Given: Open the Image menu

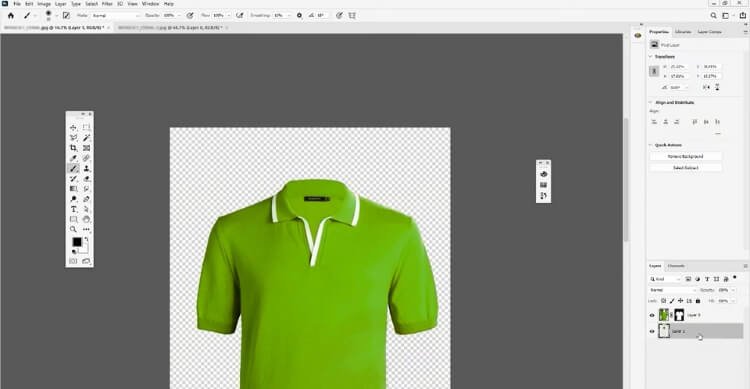Looking at the screenshot, I should (44, 4).
